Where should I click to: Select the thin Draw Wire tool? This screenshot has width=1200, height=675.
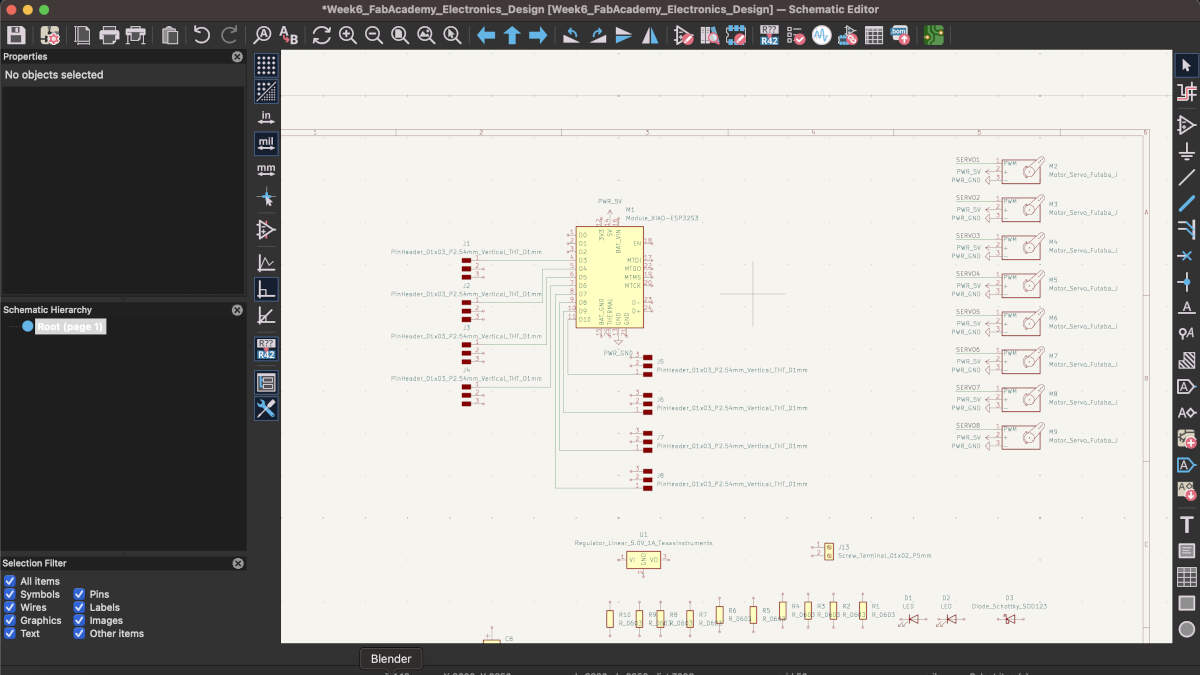[x=1187, y=178]
